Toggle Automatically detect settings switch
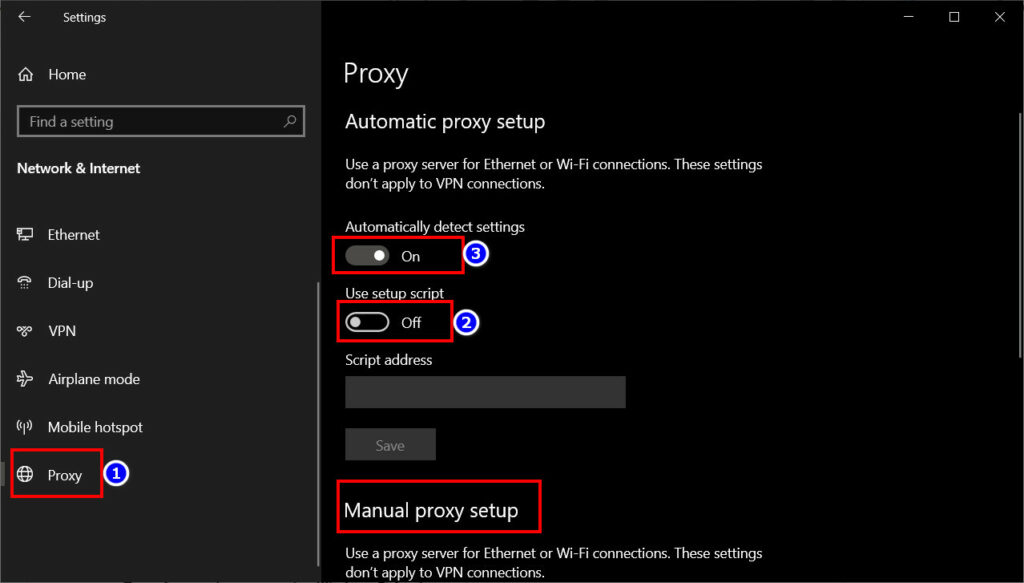The width and height of the screenshot is (1024, 583). click(366, 255)
